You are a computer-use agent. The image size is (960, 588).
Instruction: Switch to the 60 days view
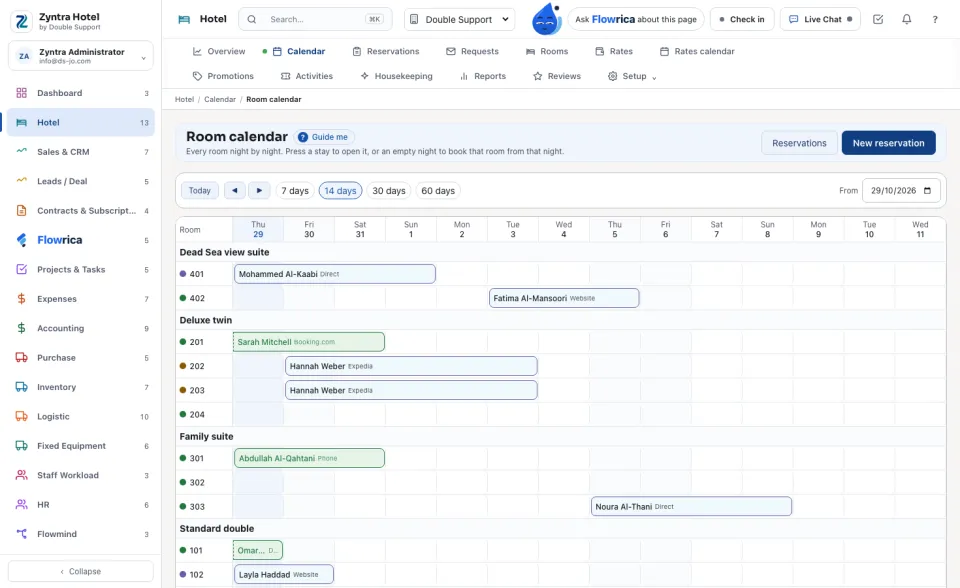coord(438,190)
